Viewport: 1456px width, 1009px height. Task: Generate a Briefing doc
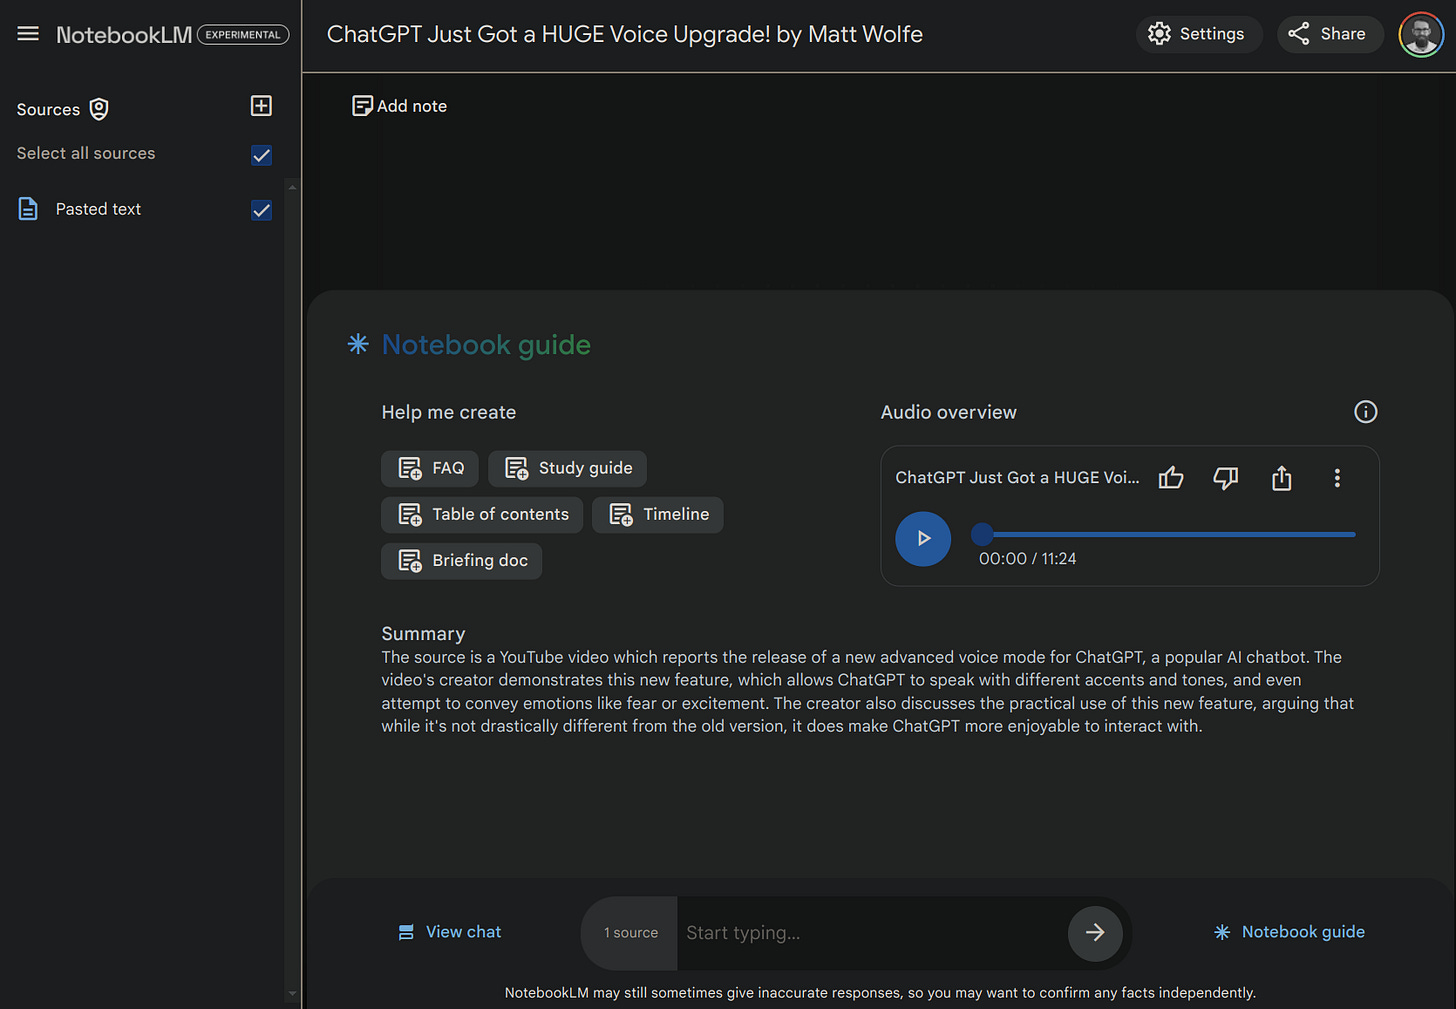[461, 561]
